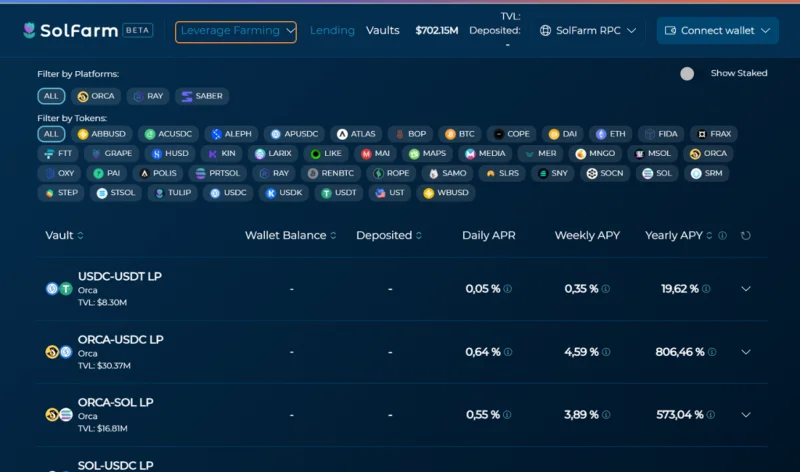Click the LIKE token icon

[315, 154]
